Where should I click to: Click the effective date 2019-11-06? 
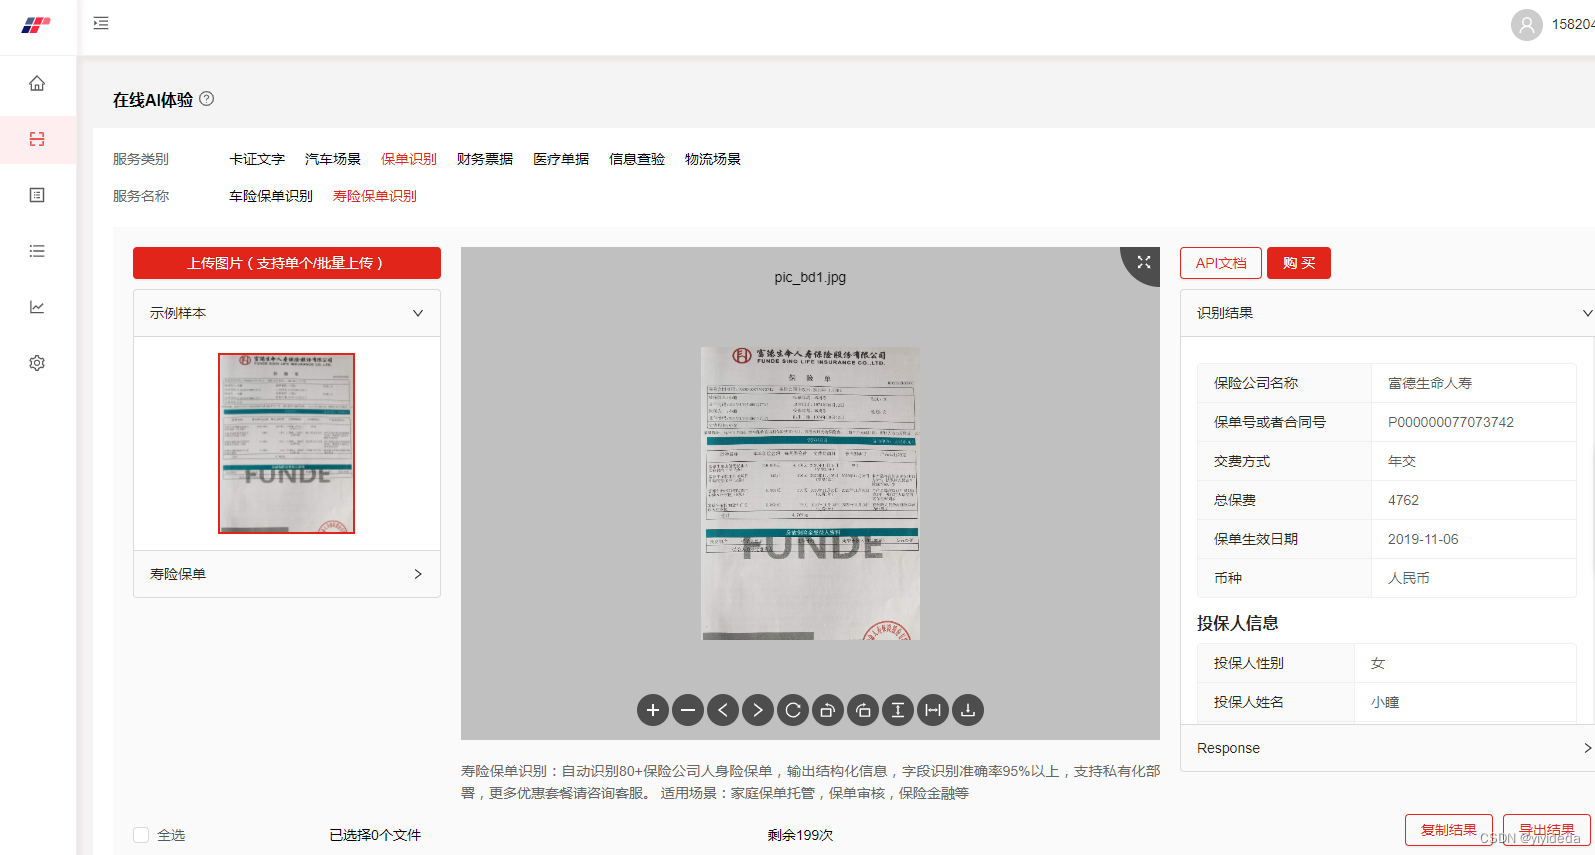pyautogui.click(x=1423, y=539)
